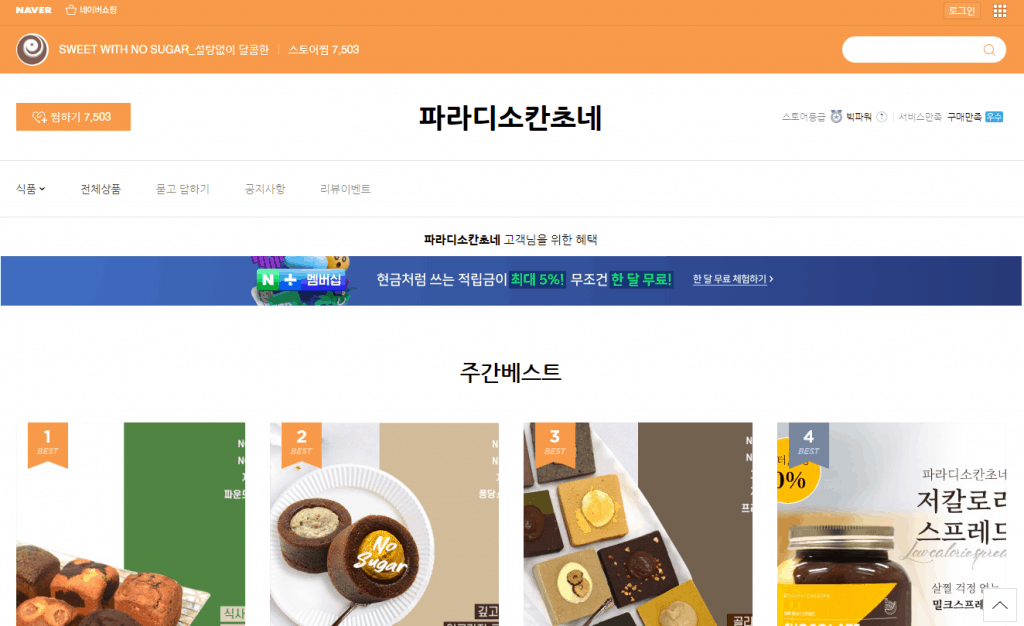The height and width of the screenshot is (626, 1024).
Task: Click the 로그인 button
Action: pos(961,10)
